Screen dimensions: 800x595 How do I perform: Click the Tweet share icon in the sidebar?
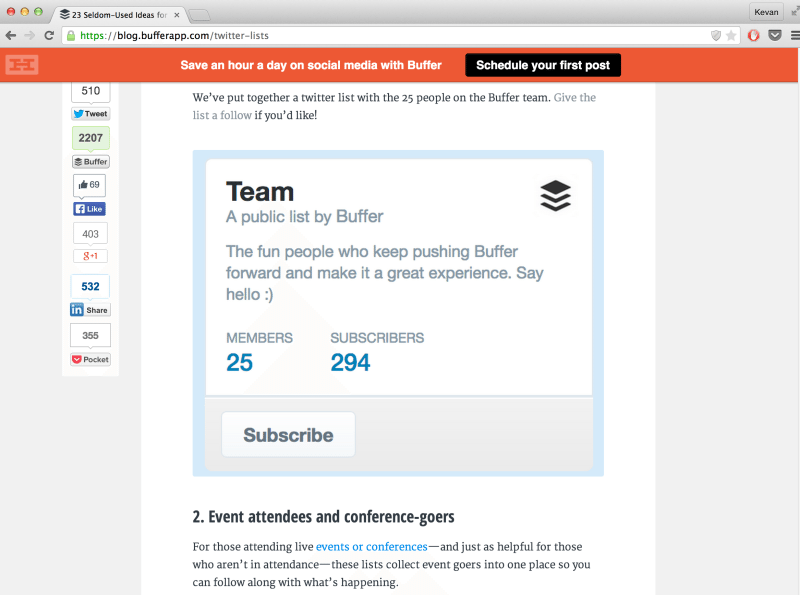pyautogui.click(x=89, y=113)
